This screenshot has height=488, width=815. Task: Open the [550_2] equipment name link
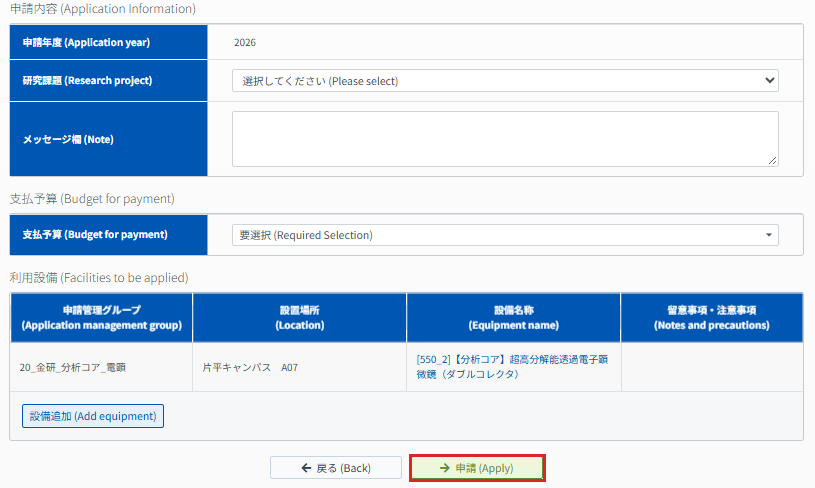point(512,367)
